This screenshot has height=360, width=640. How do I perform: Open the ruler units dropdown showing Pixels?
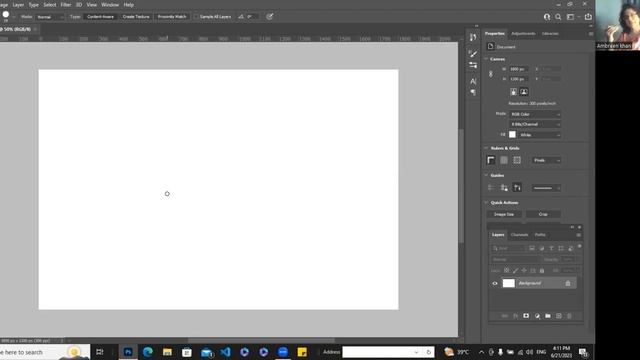pos(547,160)
